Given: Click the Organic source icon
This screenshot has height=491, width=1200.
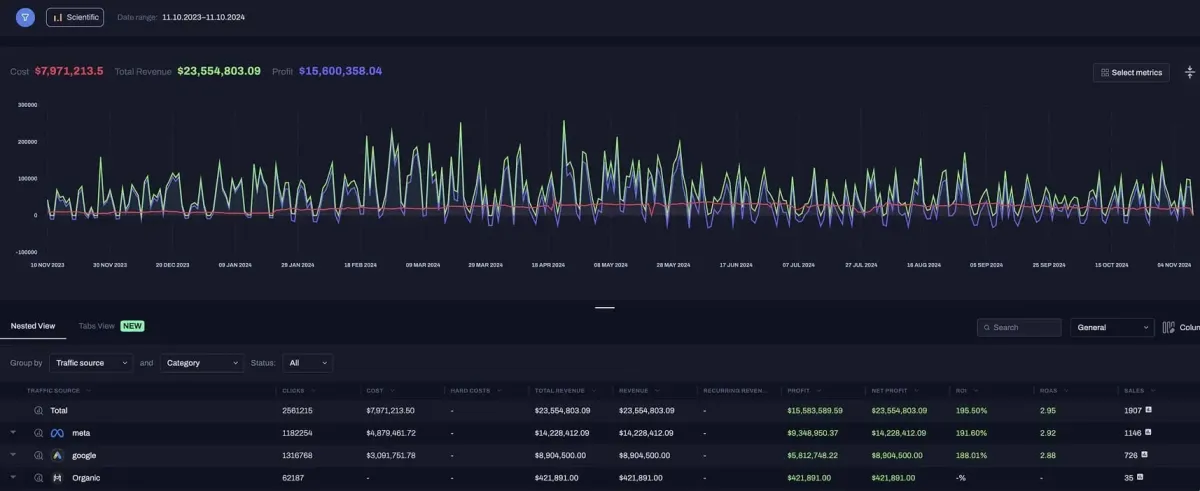Looking at the screenshot, I should coord(58,478).
